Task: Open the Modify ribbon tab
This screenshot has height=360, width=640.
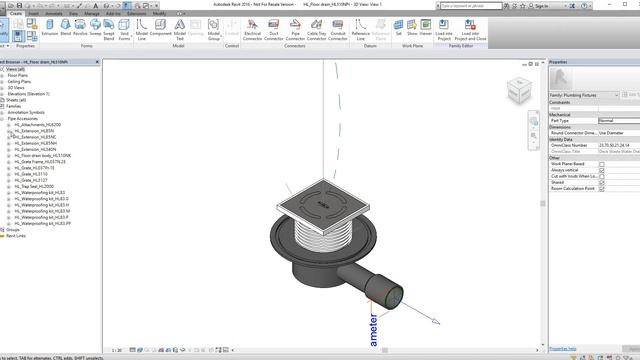Action: pyautogui.click(x=159, y=13)
